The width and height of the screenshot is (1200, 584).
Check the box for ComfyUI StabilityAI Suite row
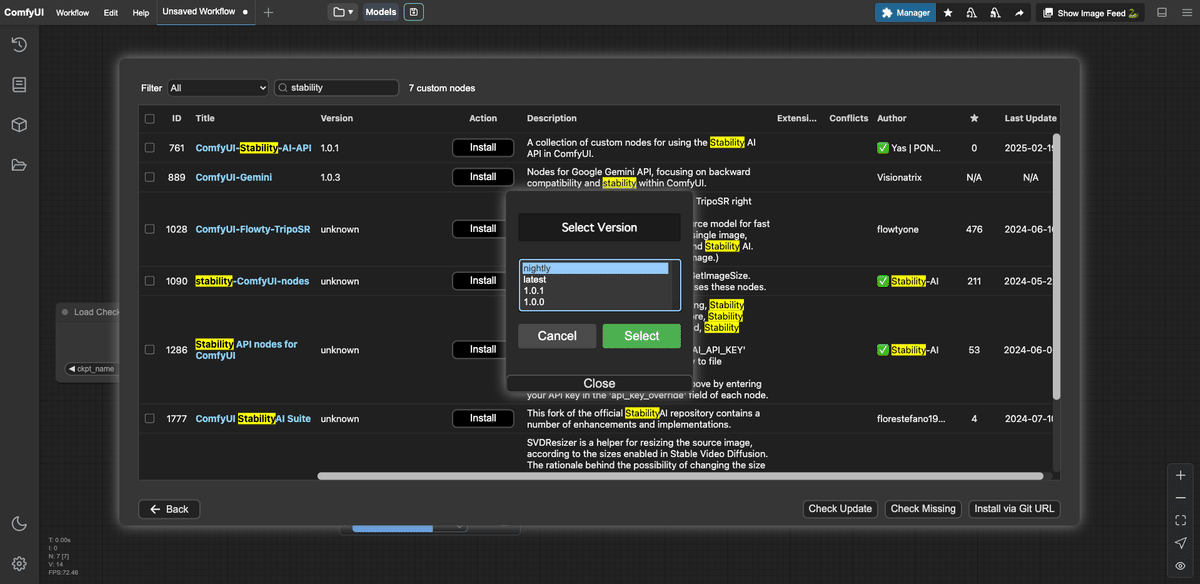pyautogui.click(x=150, y=419)
